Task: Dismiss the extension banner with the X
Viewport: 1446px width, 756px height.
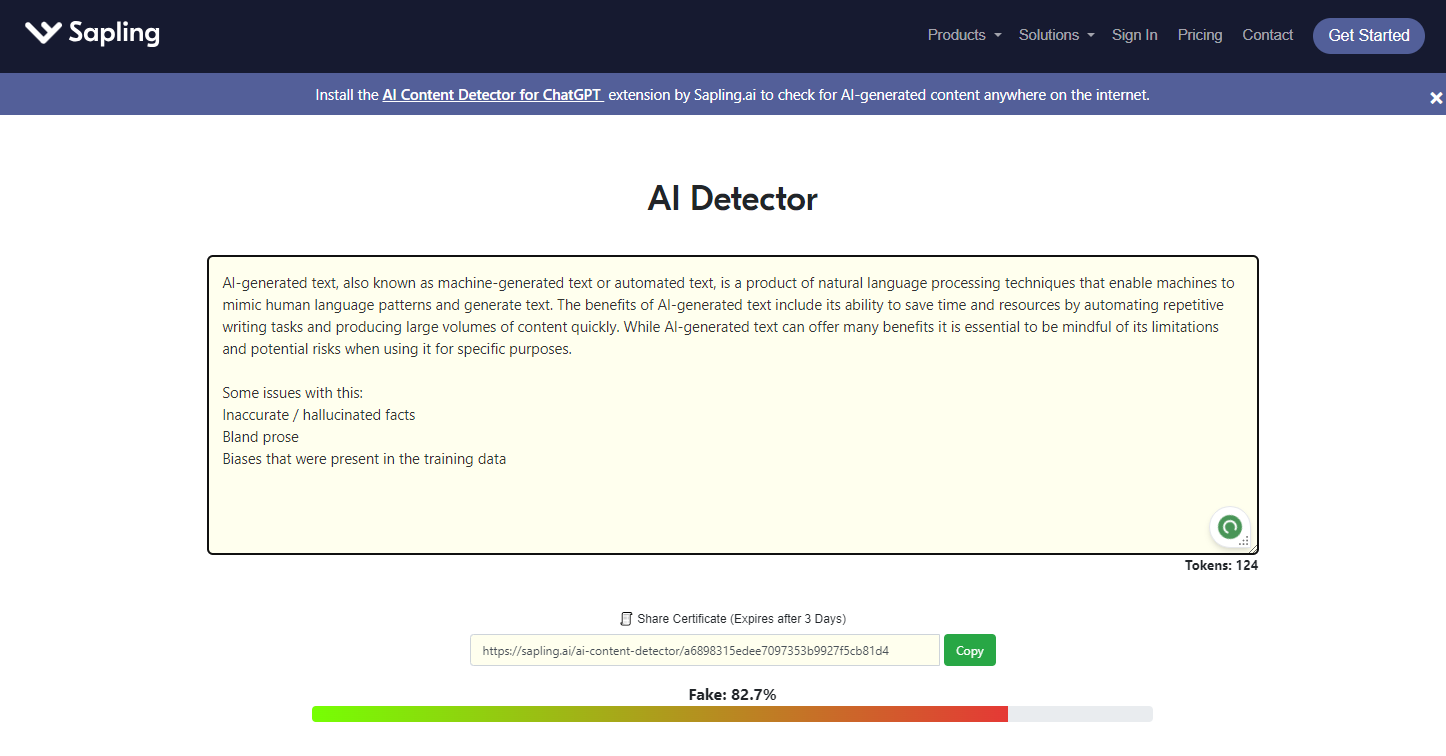Action: 1436,98
